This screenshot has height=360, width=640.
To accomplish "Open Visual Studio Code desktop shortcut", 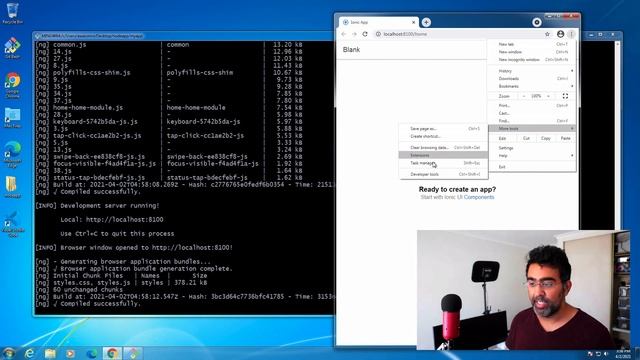I will click(12, 224).
